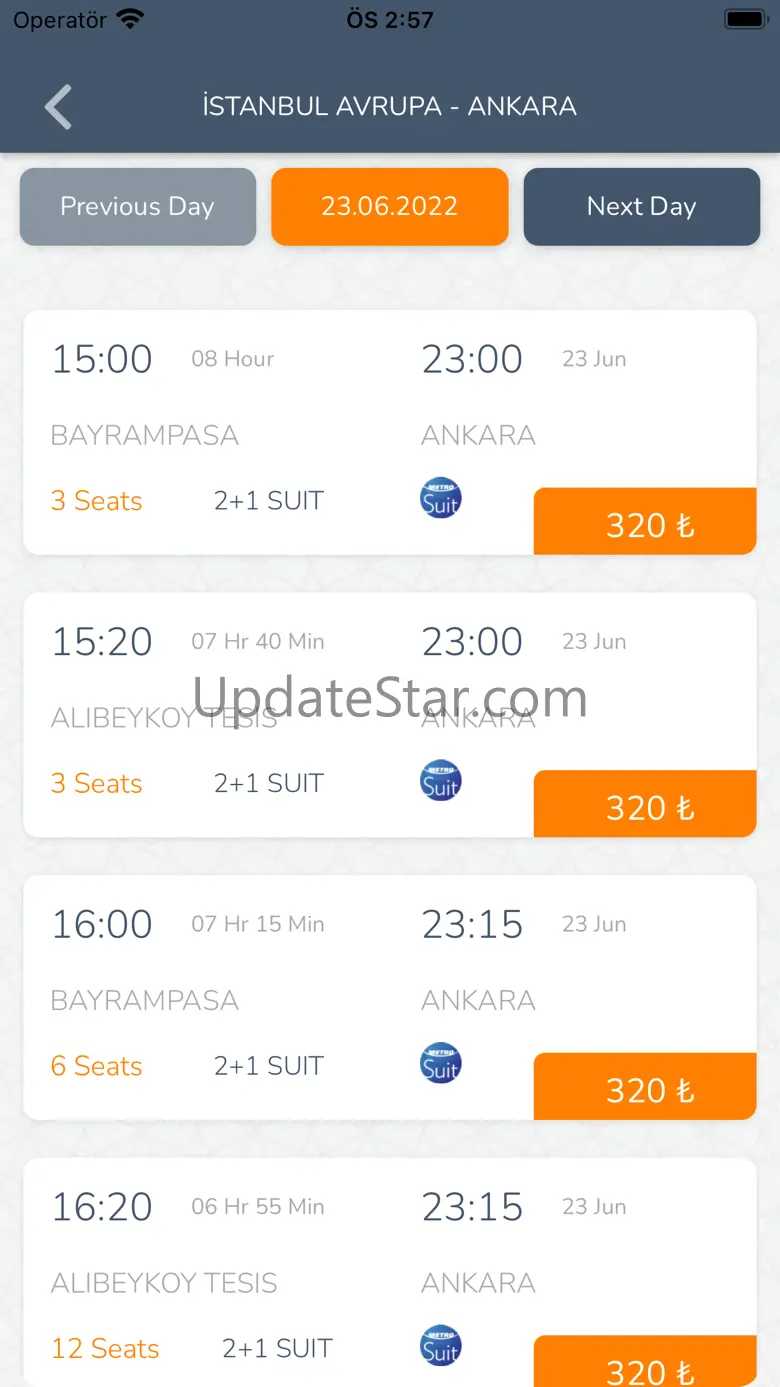Viewport: 780px width, 1387px height.
Task: Select the 320 ₺ price for 15:20 departure
Action: 645,805
